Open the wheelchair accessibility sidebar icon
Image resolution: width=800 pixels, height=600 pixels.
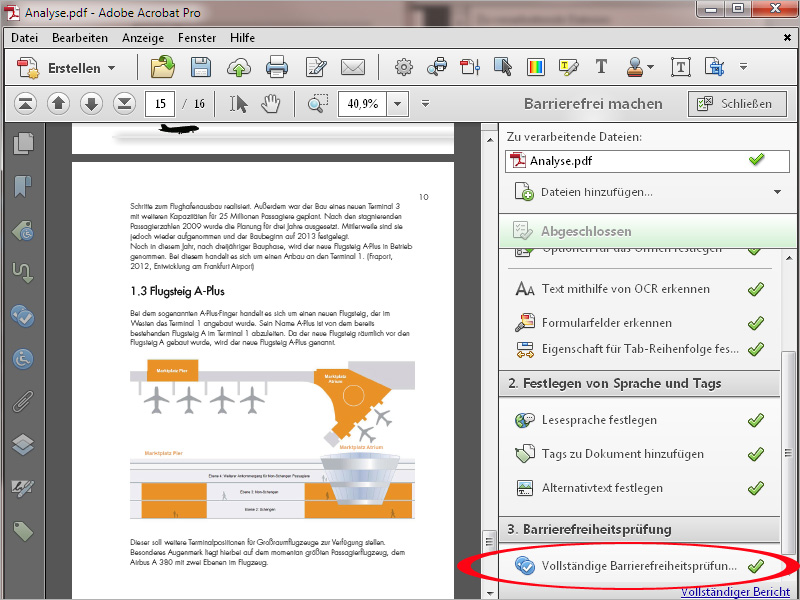(23, 359)
